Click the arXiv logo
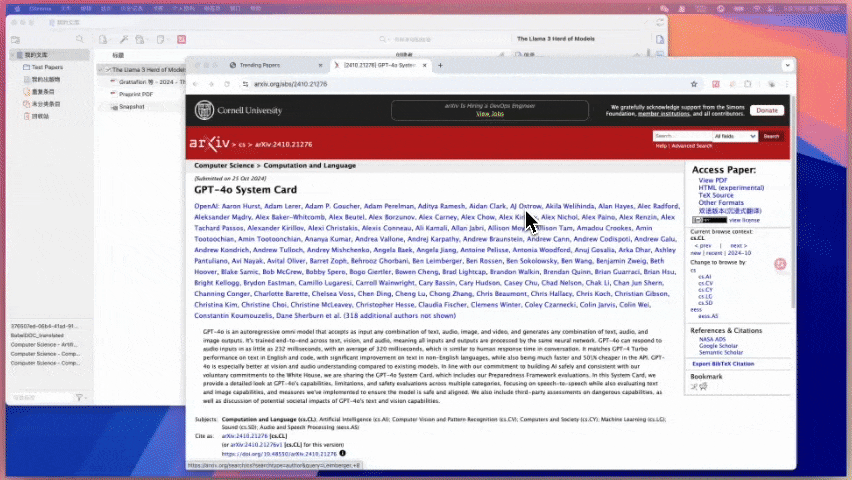 coord(209,144)
